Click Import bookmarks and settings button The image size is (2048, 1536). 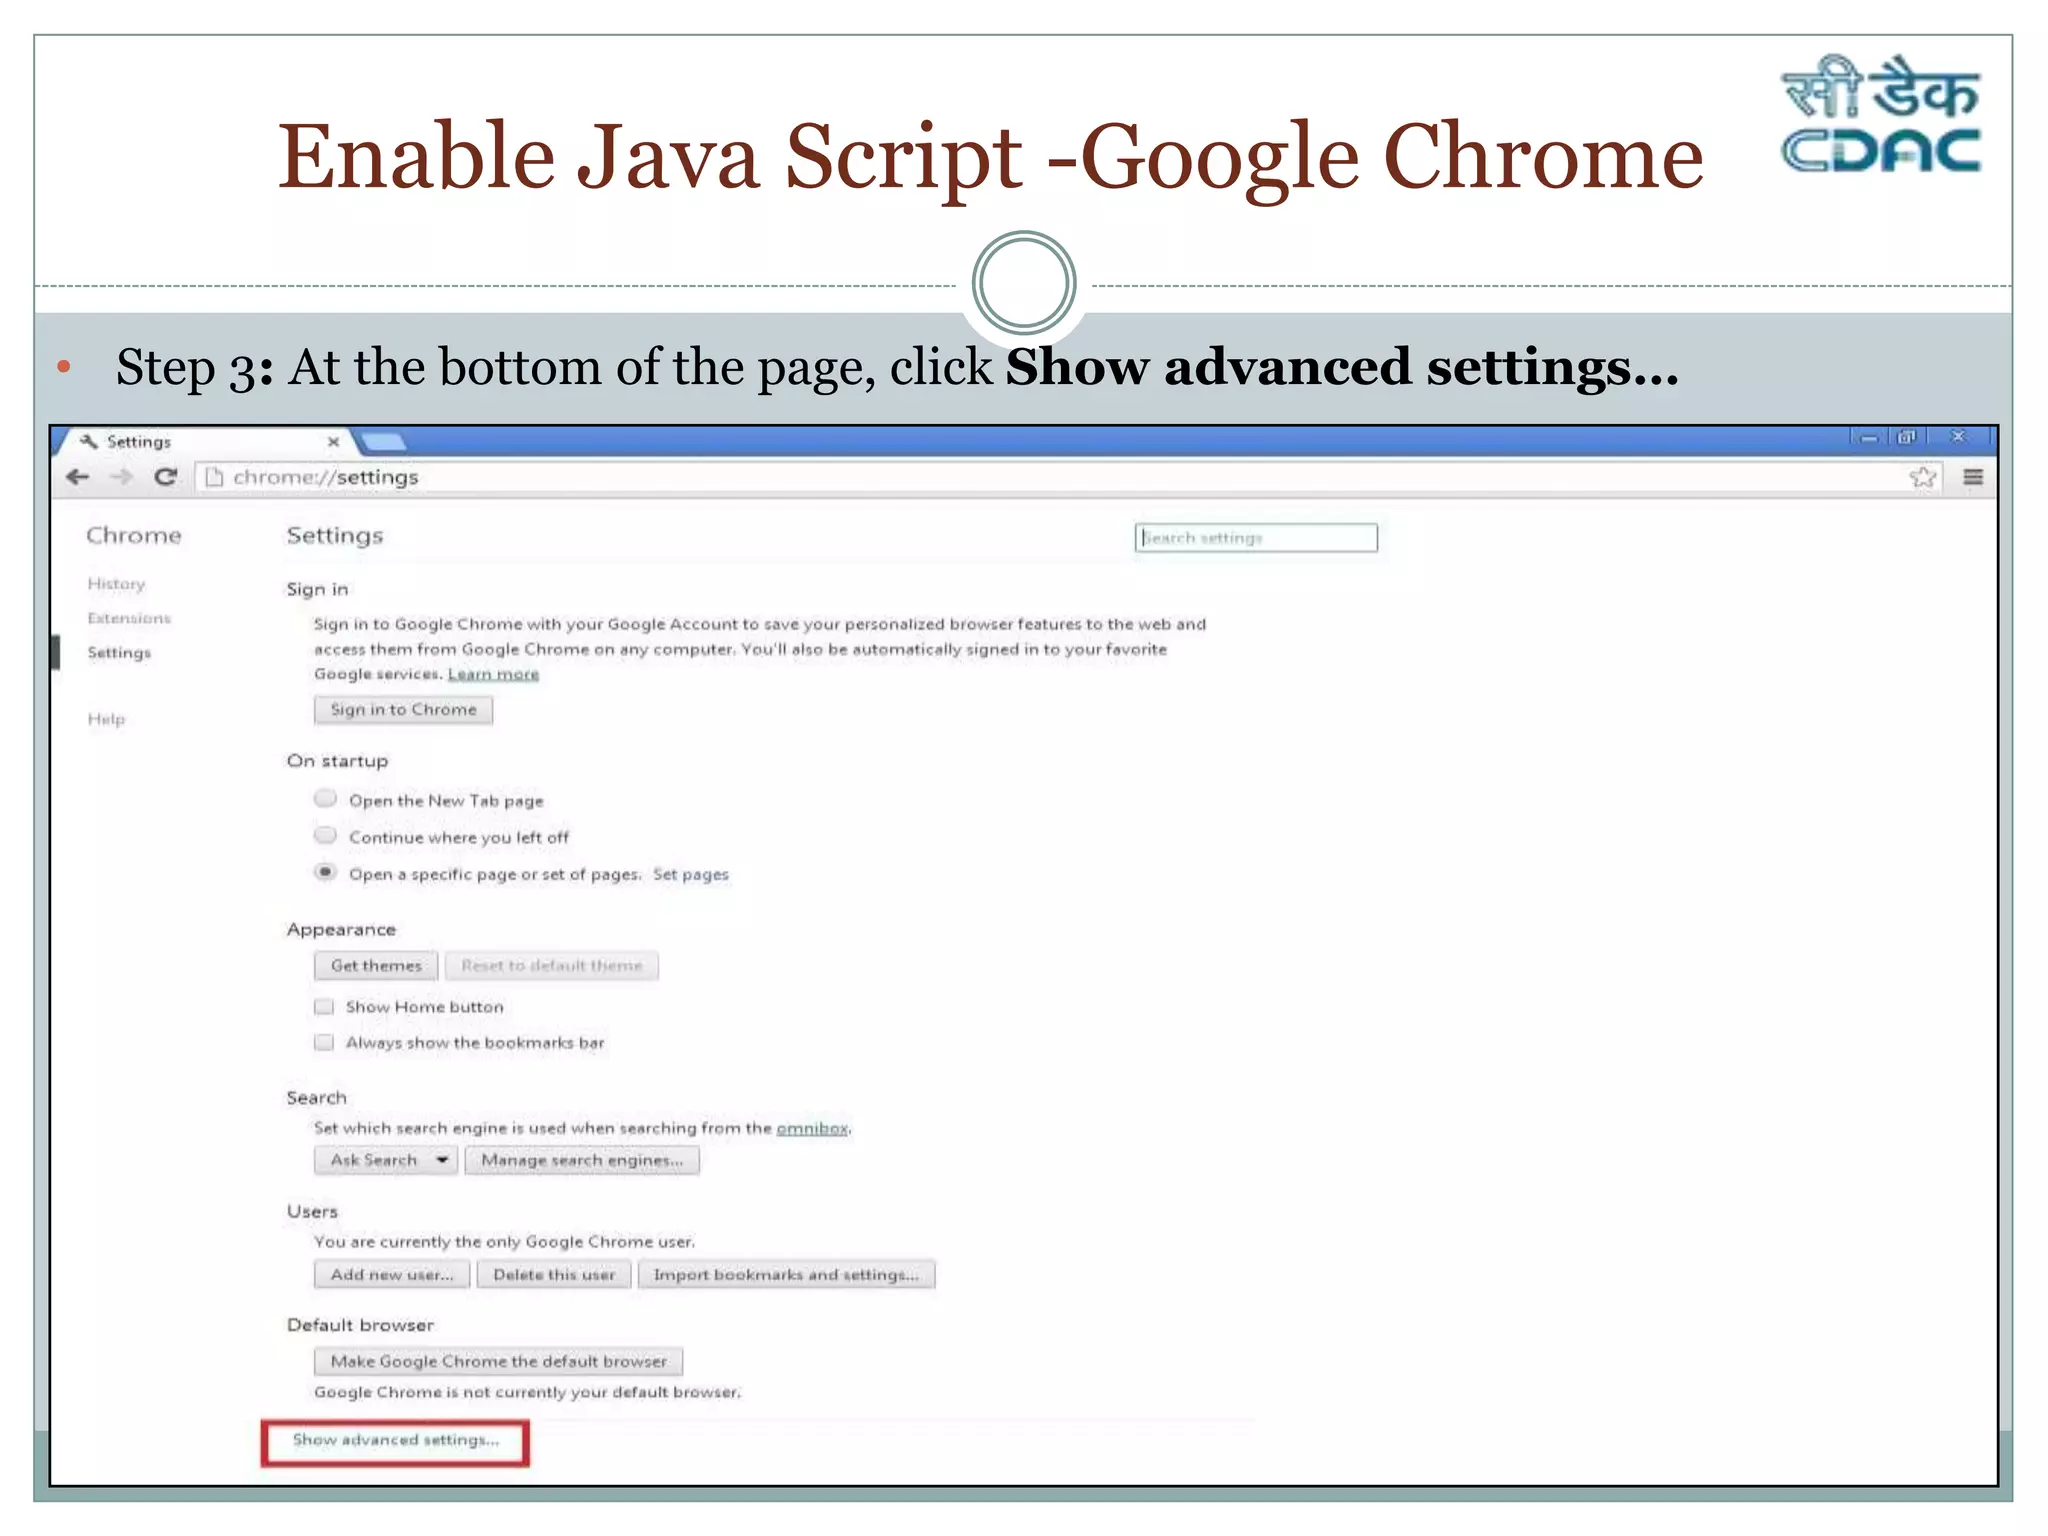click(x=786, y=1275)
